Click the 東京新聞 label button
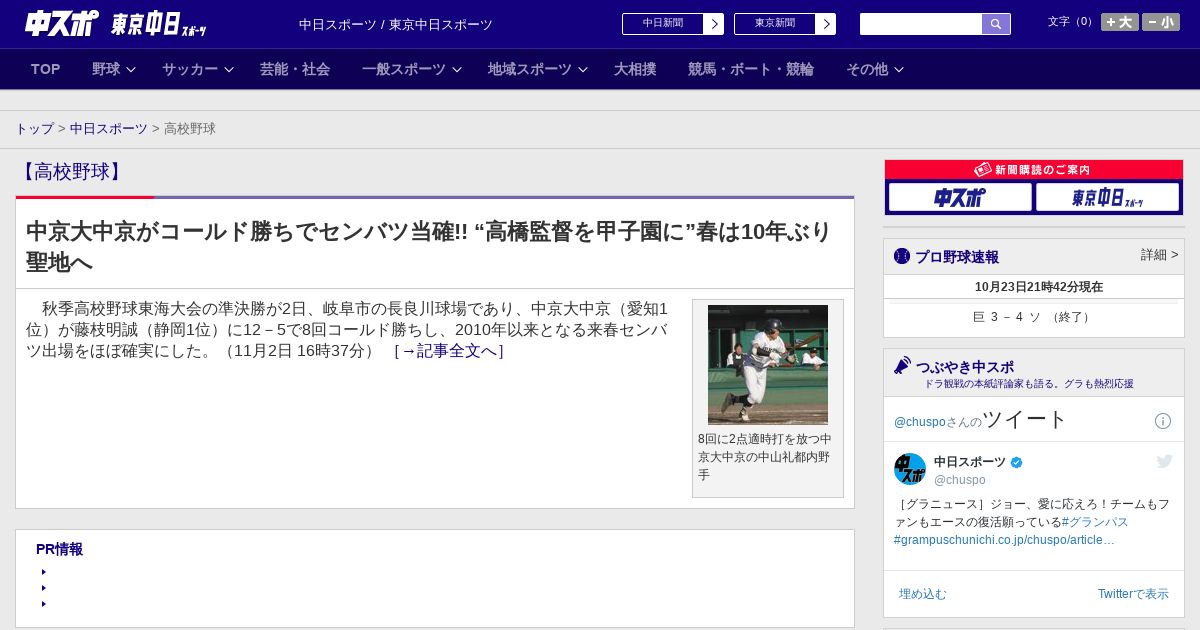The width and height of the screenshot is (1200, 630). [775, 24]
